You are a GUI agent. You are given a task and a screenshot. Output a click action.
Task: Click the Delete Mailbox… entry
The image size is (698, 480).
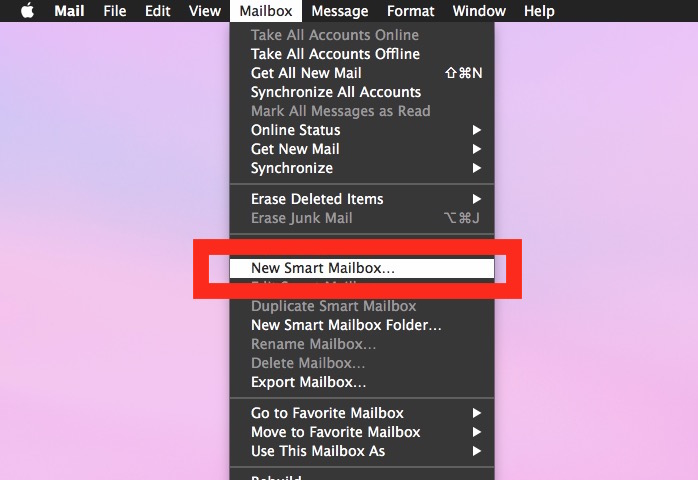pos(362,363)
